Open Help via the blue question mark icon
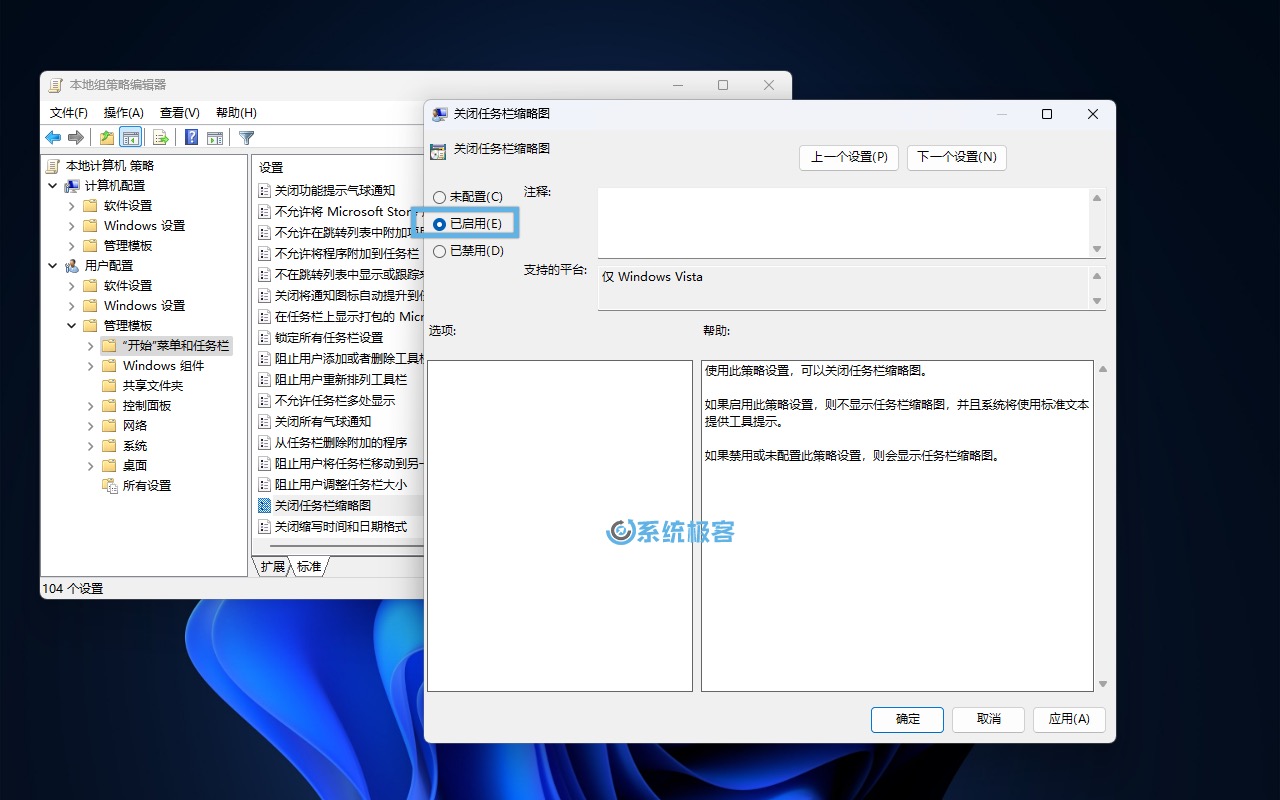The image size is (1280, 800). click(x=191, y=137)
